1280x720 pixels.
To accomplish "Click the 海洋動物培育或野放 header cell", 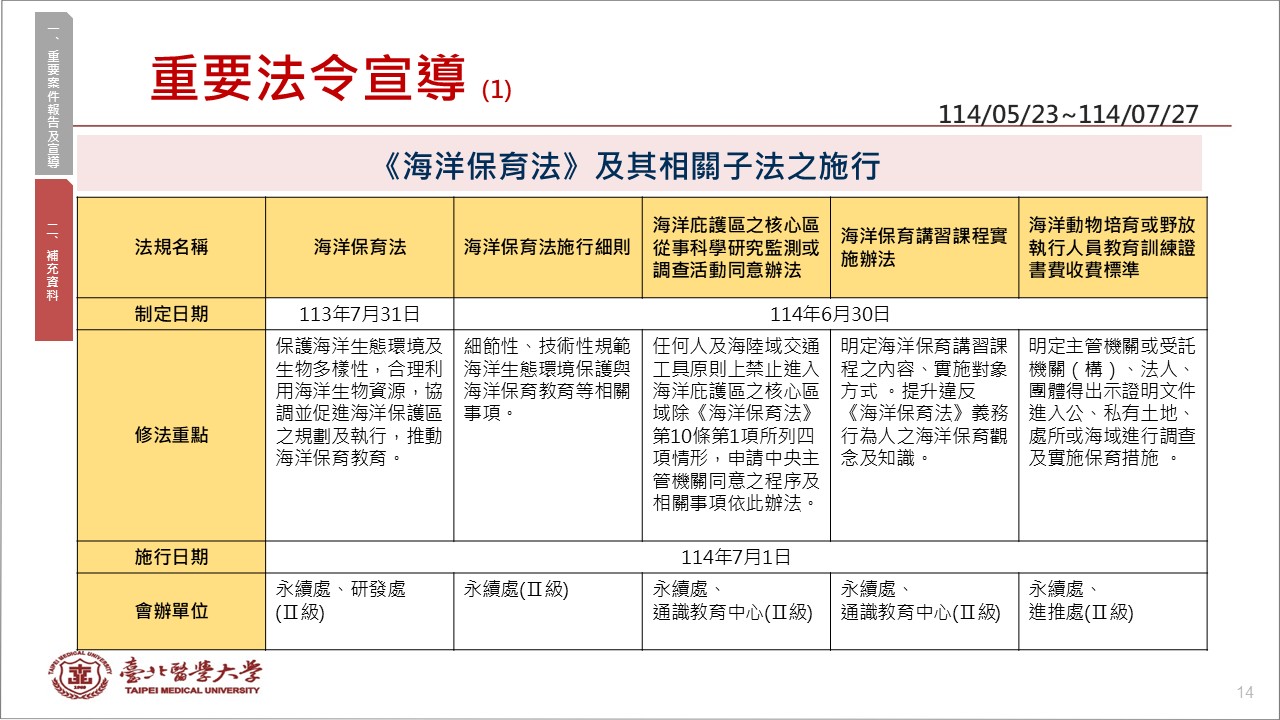I will [1113, 247].
